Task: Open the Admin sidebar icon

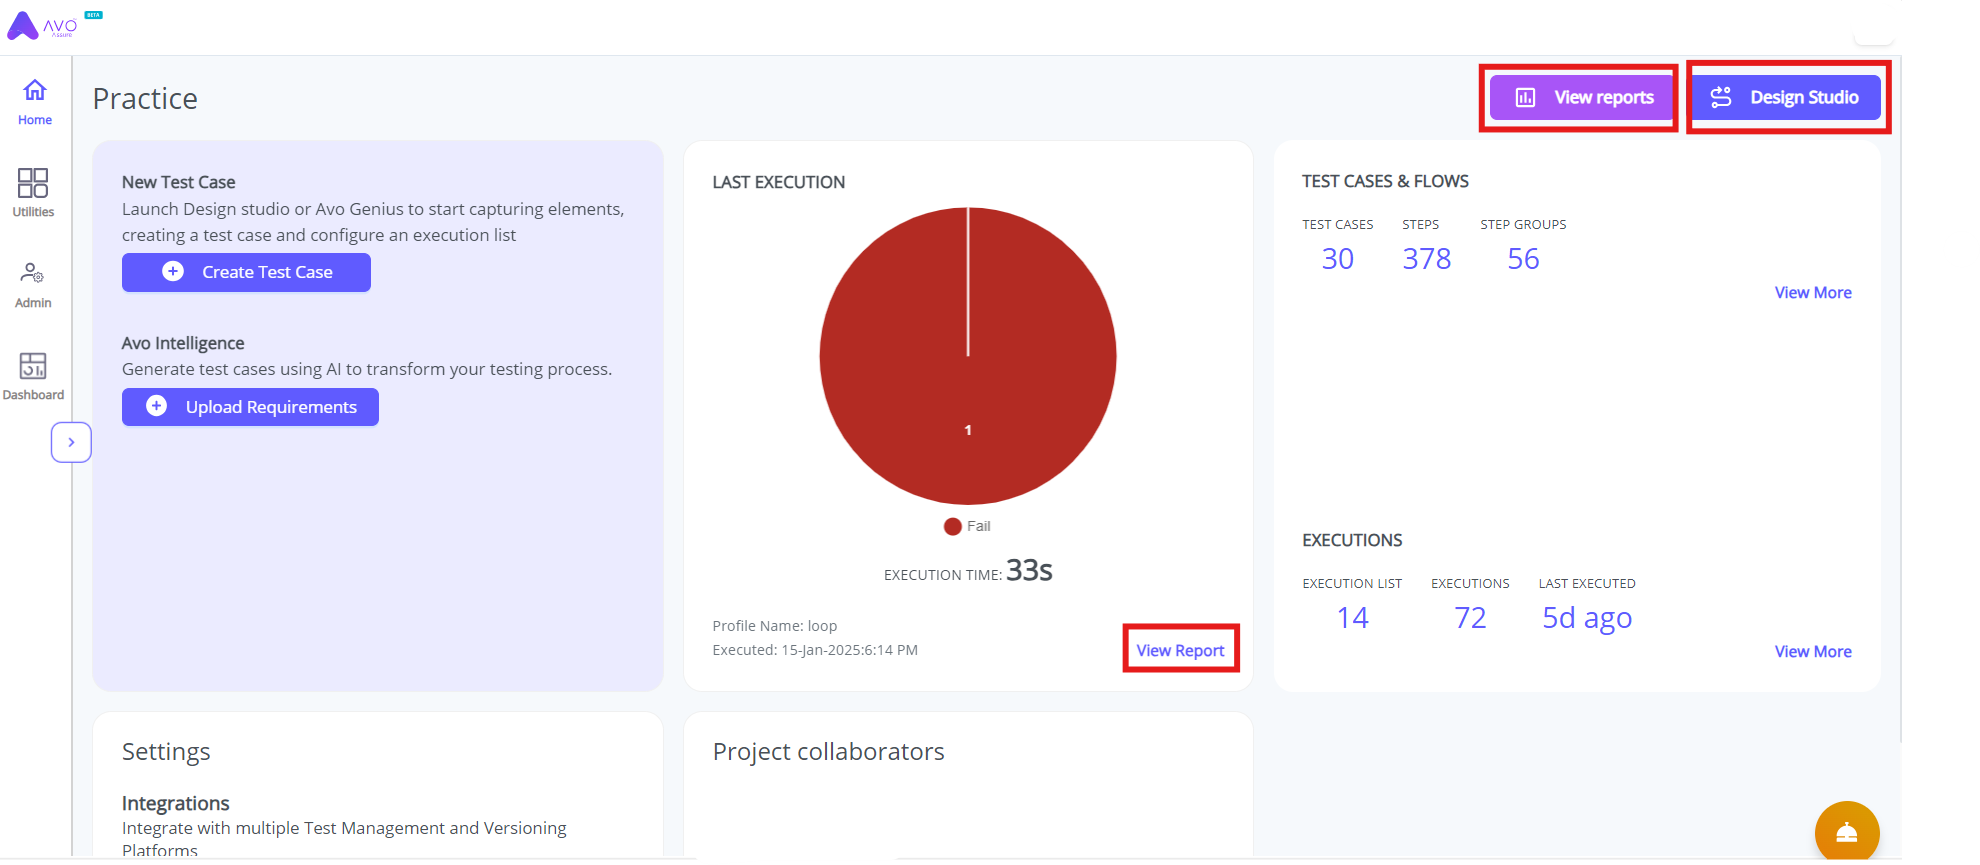Action: [x=33, y=284]
